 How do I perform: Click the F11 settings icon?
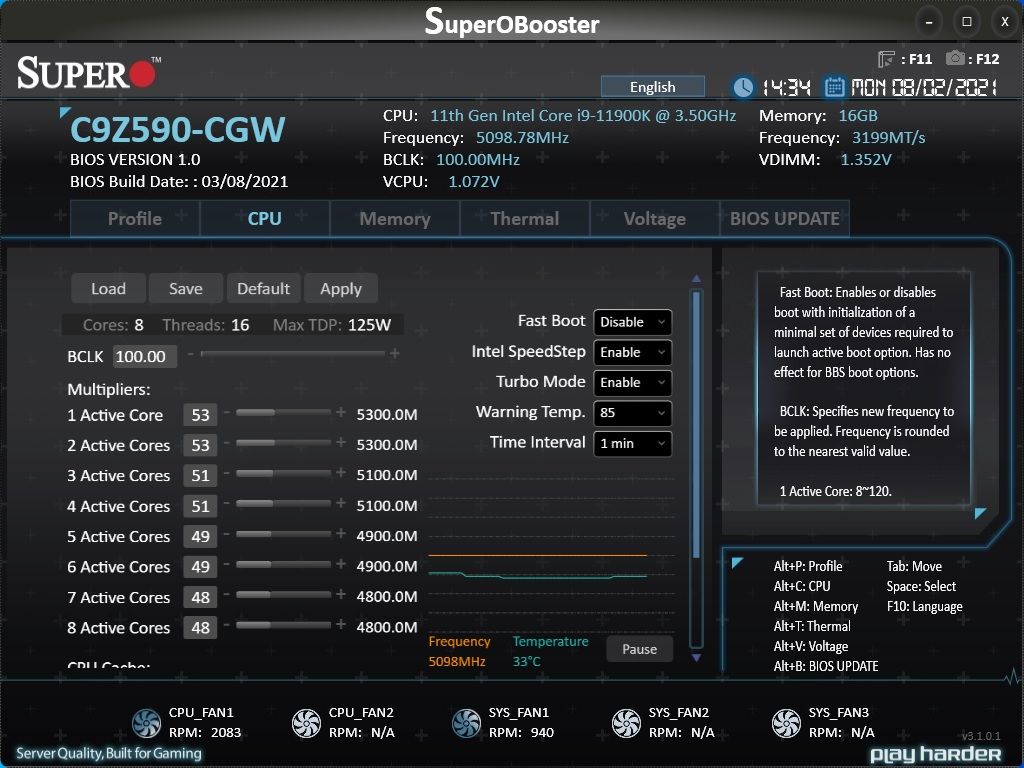(886, 59)
